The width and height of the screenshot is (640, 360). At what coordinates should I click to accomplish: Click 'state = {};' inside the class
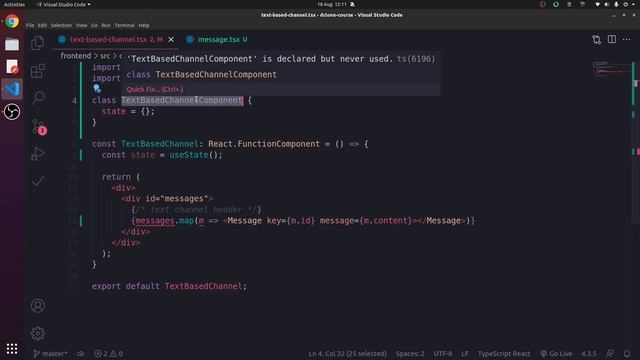click(128, 111)
